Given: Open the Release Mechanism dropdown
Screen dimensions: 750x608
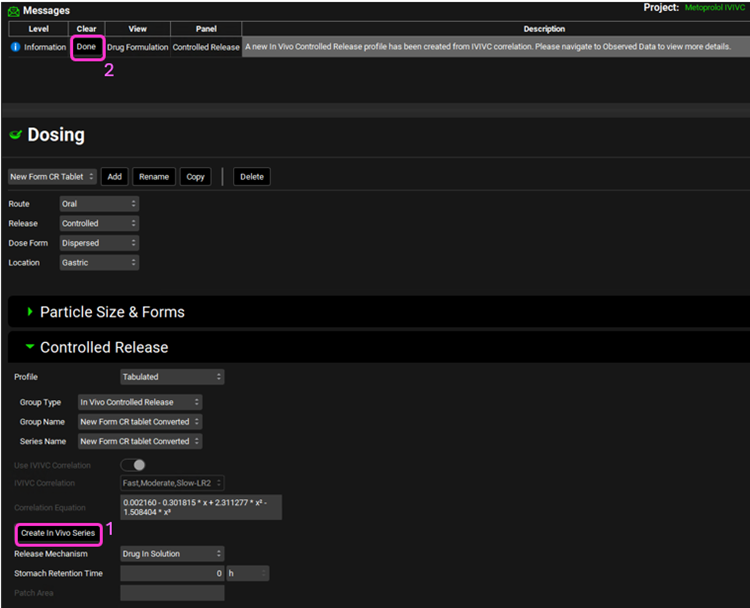Looking at the screenshot, I should click(171, 553).
